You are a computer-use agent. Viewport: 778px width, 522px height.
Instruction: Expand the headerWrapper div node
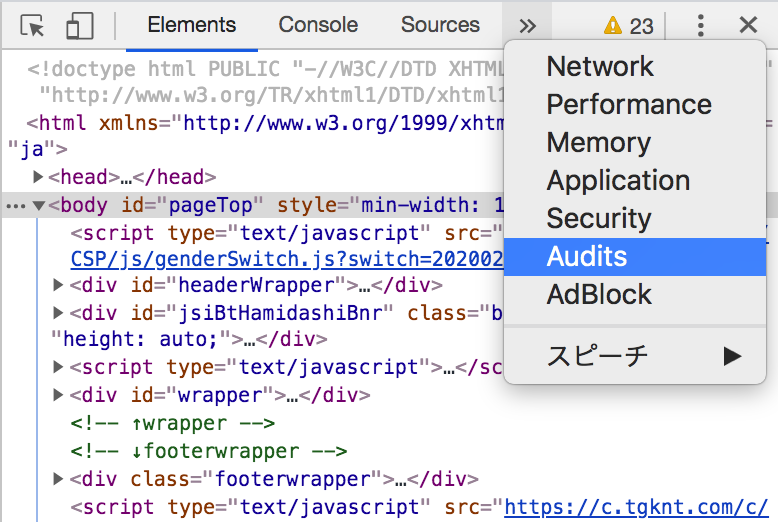pyautogui.click(x=58, y=285)
